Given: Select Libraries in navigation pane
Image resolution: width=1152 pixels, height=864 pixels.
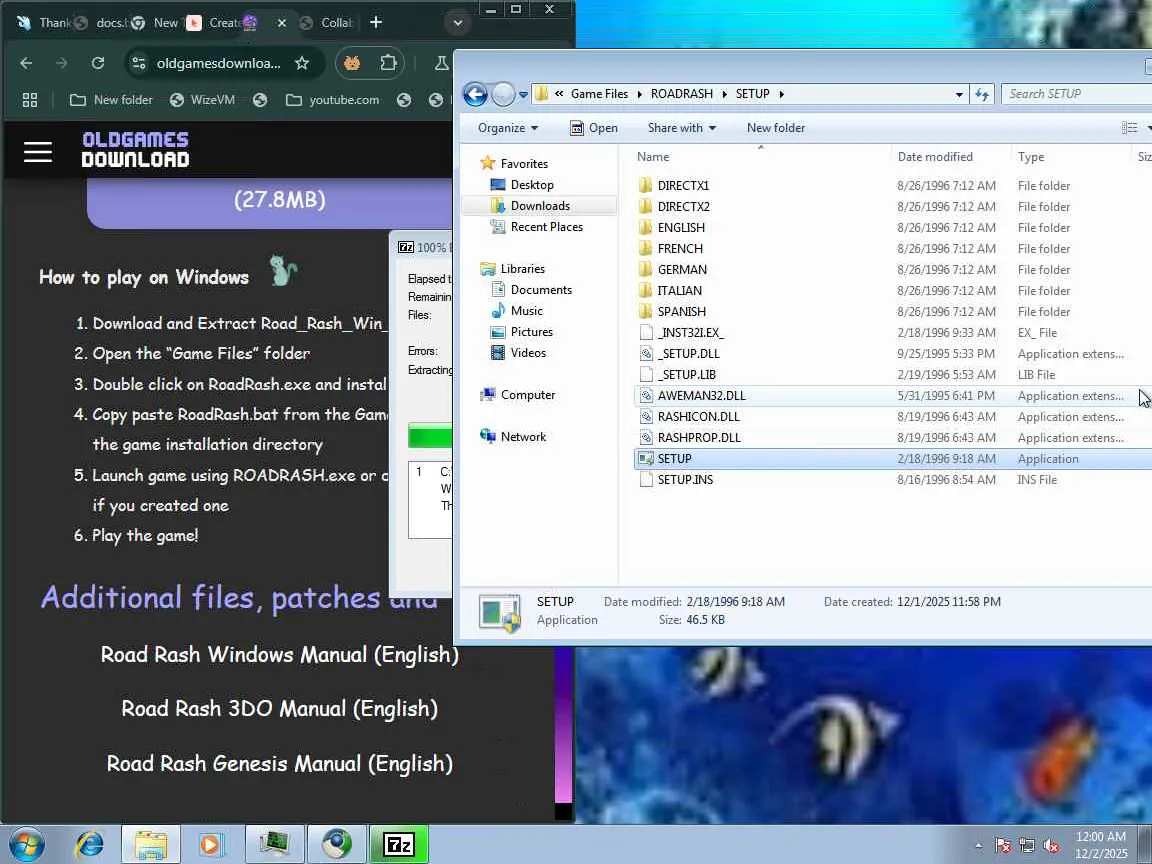Looking at the screenshot, I should coord(522,269).
